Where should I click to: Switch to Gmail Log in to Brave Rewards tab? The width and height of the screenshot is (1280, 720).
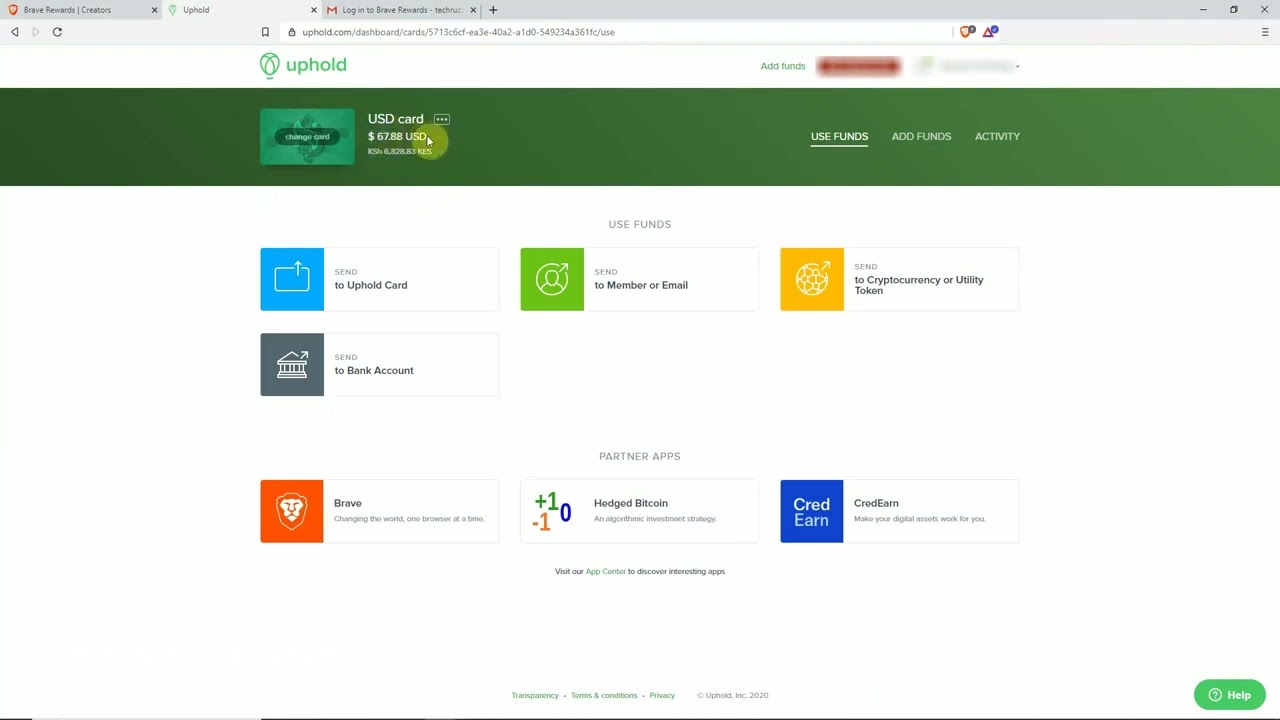400,10
